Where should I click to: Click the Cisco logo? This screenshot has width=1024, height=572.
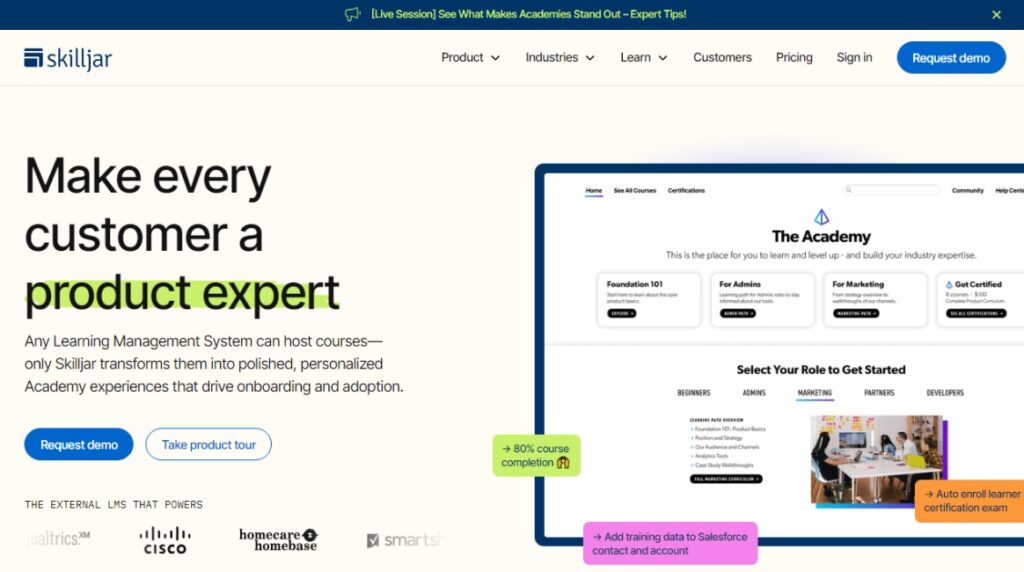point(165,541)
